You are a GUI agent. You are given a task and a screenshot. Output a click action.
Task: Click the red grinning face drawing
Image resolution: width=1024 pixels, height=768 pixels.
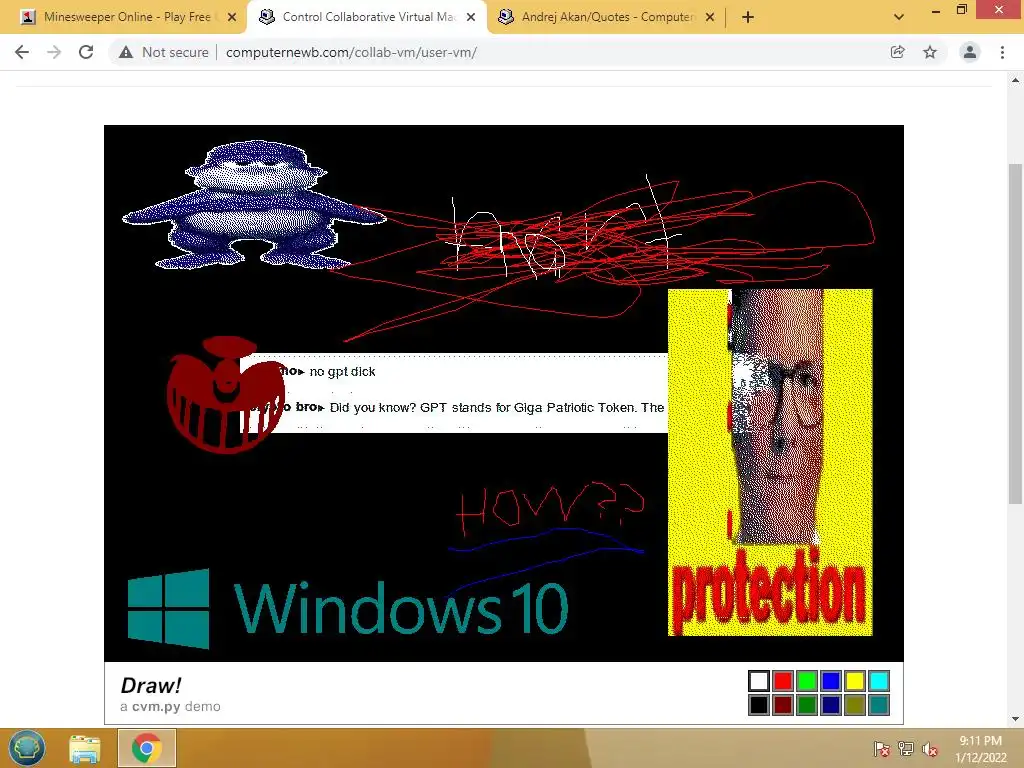tap(225, 395)
